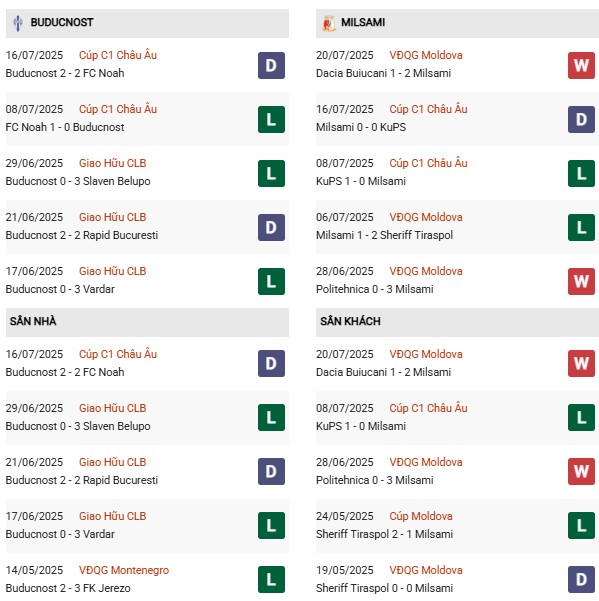Screen dimensions: 599x601
Task: Select the SÂN KHÁCH section header
Action: click(x=457, y=322)
